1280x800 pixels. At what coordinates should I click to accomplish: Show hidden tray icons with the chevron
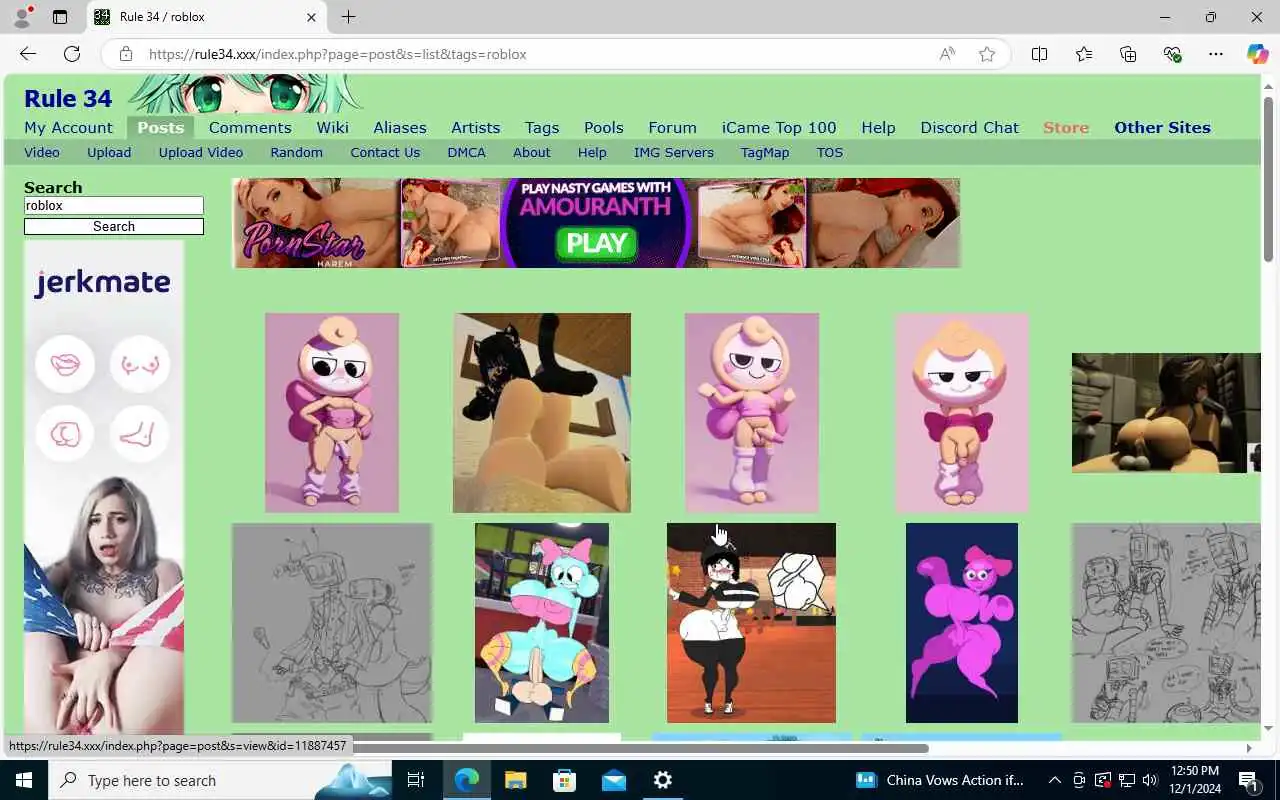click(1054, 780)
